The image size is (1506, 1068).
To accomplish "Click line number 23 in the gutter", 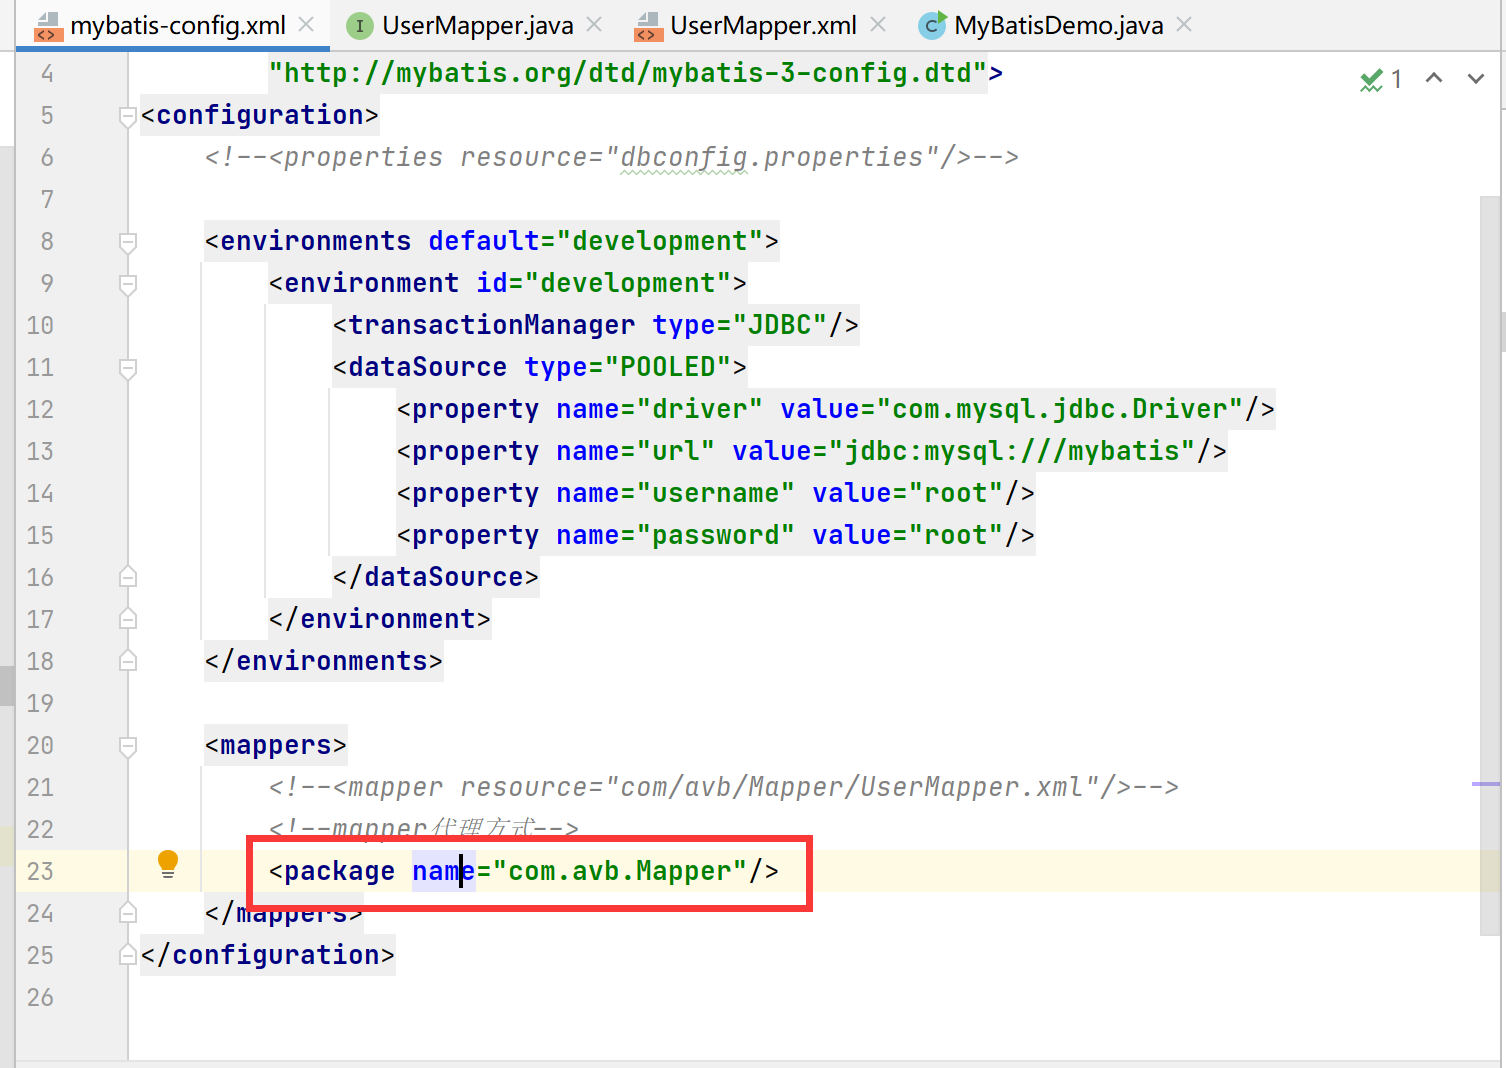I will coord(40,871).
